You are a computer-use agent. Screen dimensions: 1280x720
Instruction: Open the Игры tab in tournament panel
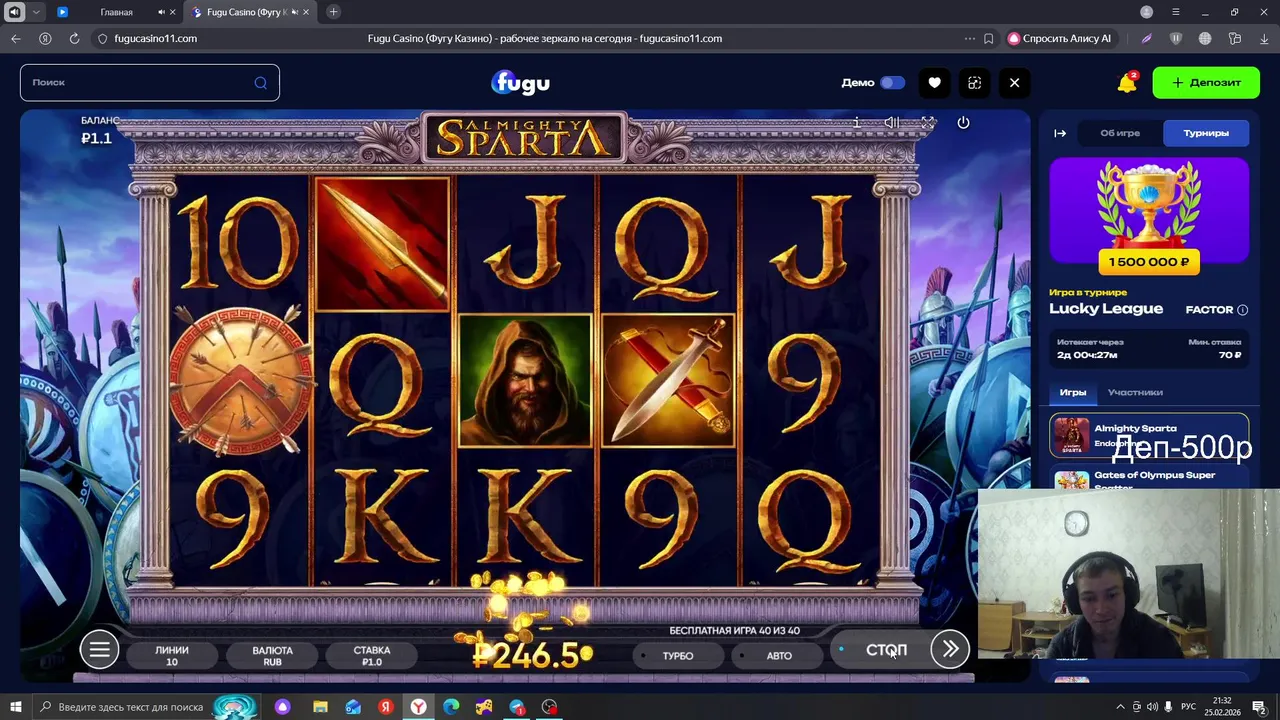(1073, 392)
